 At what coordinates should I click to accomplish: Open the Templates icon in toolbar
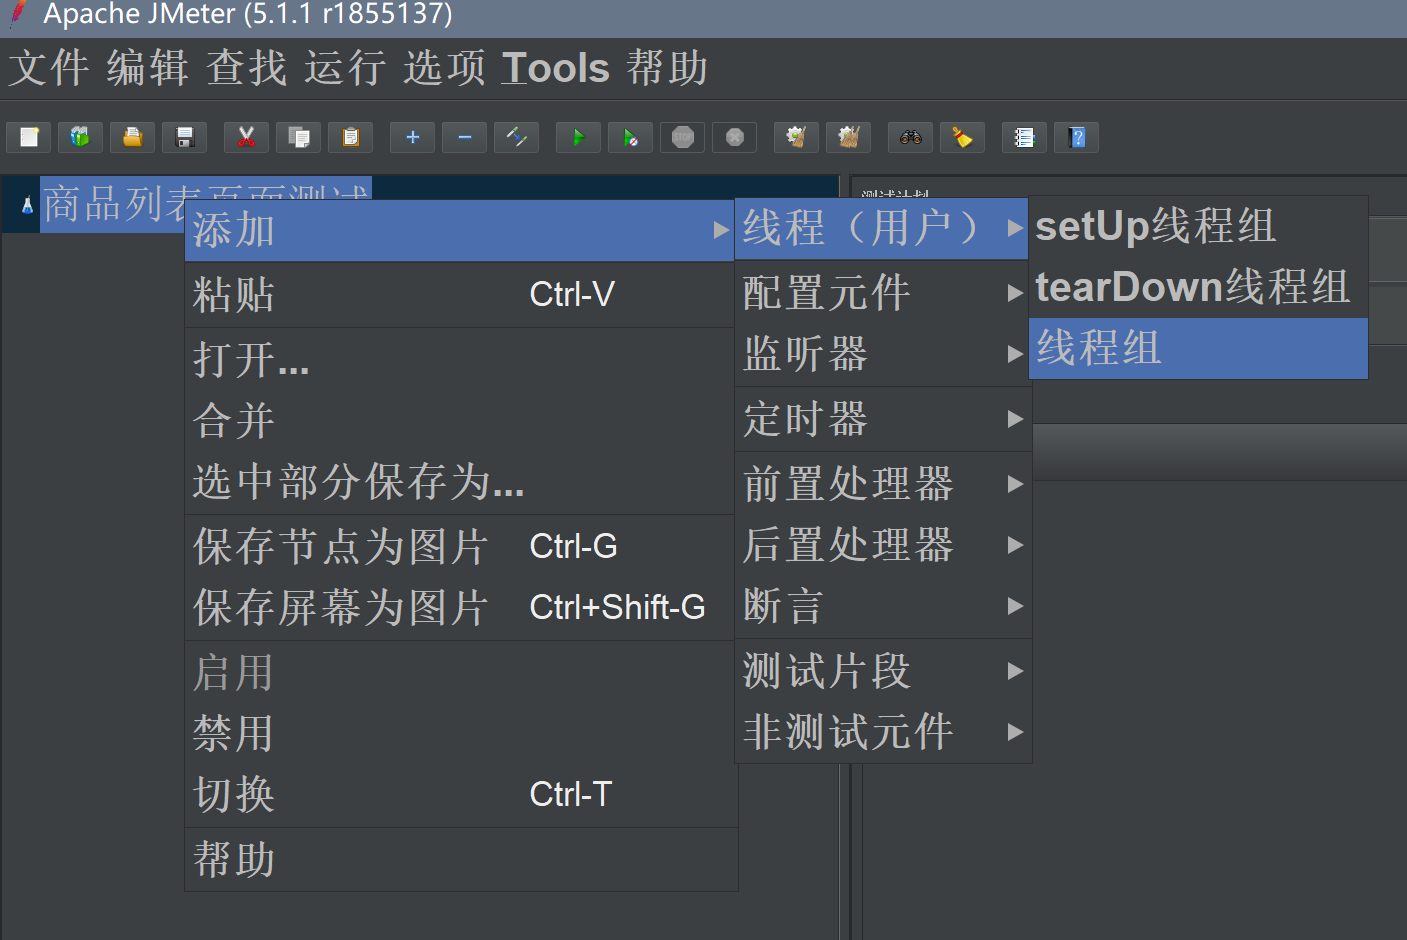pos(80,137)
